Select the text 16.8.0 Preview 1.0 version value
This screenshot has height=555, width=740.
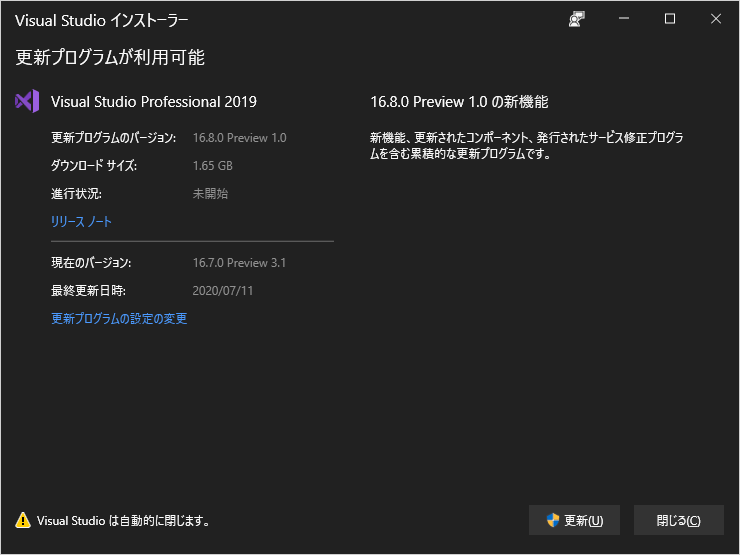point(240,138)
